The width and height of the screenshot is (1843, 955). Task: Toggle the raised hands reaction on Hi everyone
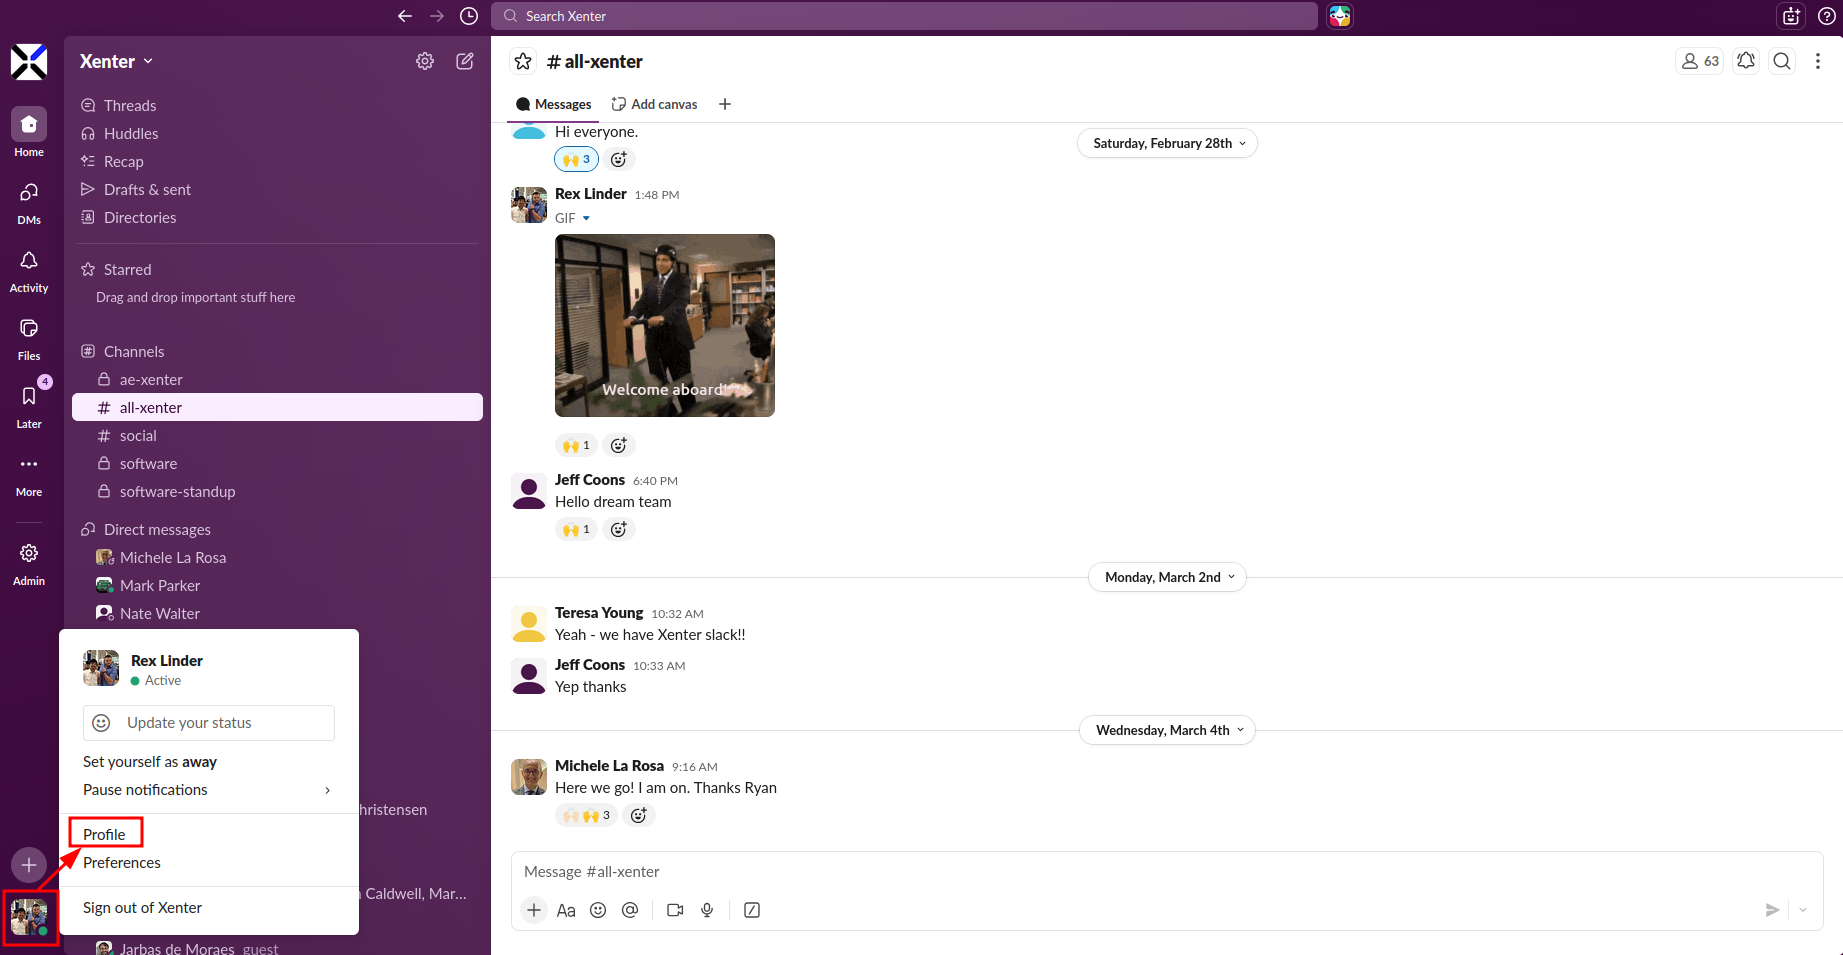tap(576, 159)
